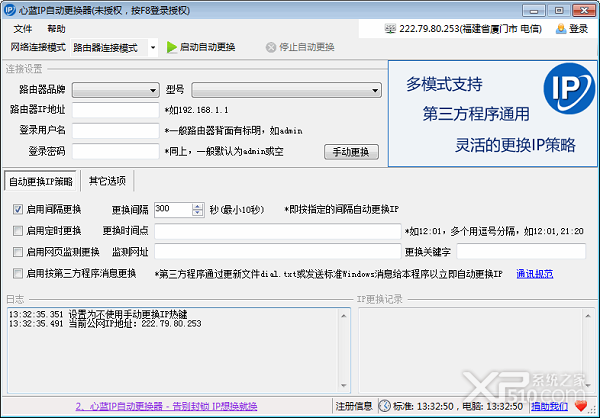This screenshot has height=418, width=600.
Task: Click the IP app icon in title bar
Action: pyautogui.click(x=10, y=10)
